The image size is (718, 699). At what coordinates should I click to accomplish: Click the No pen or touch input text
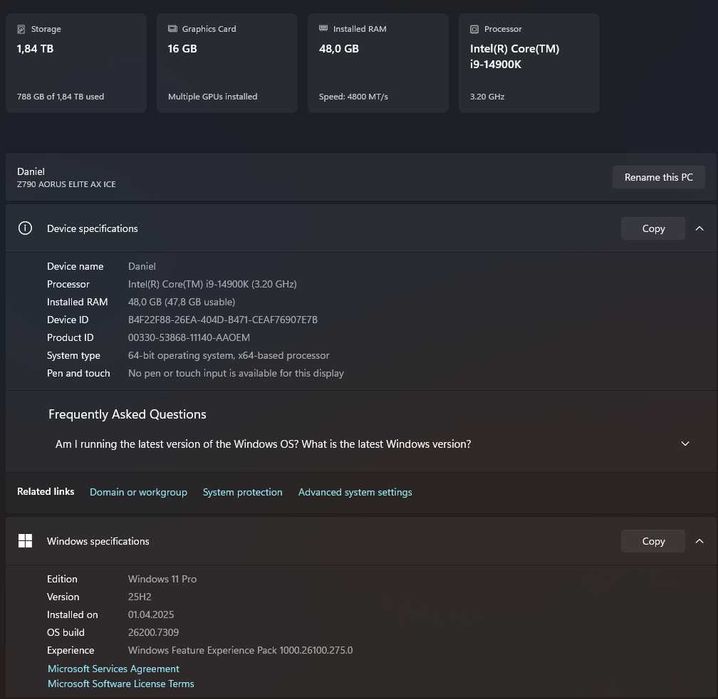point(236,373)
